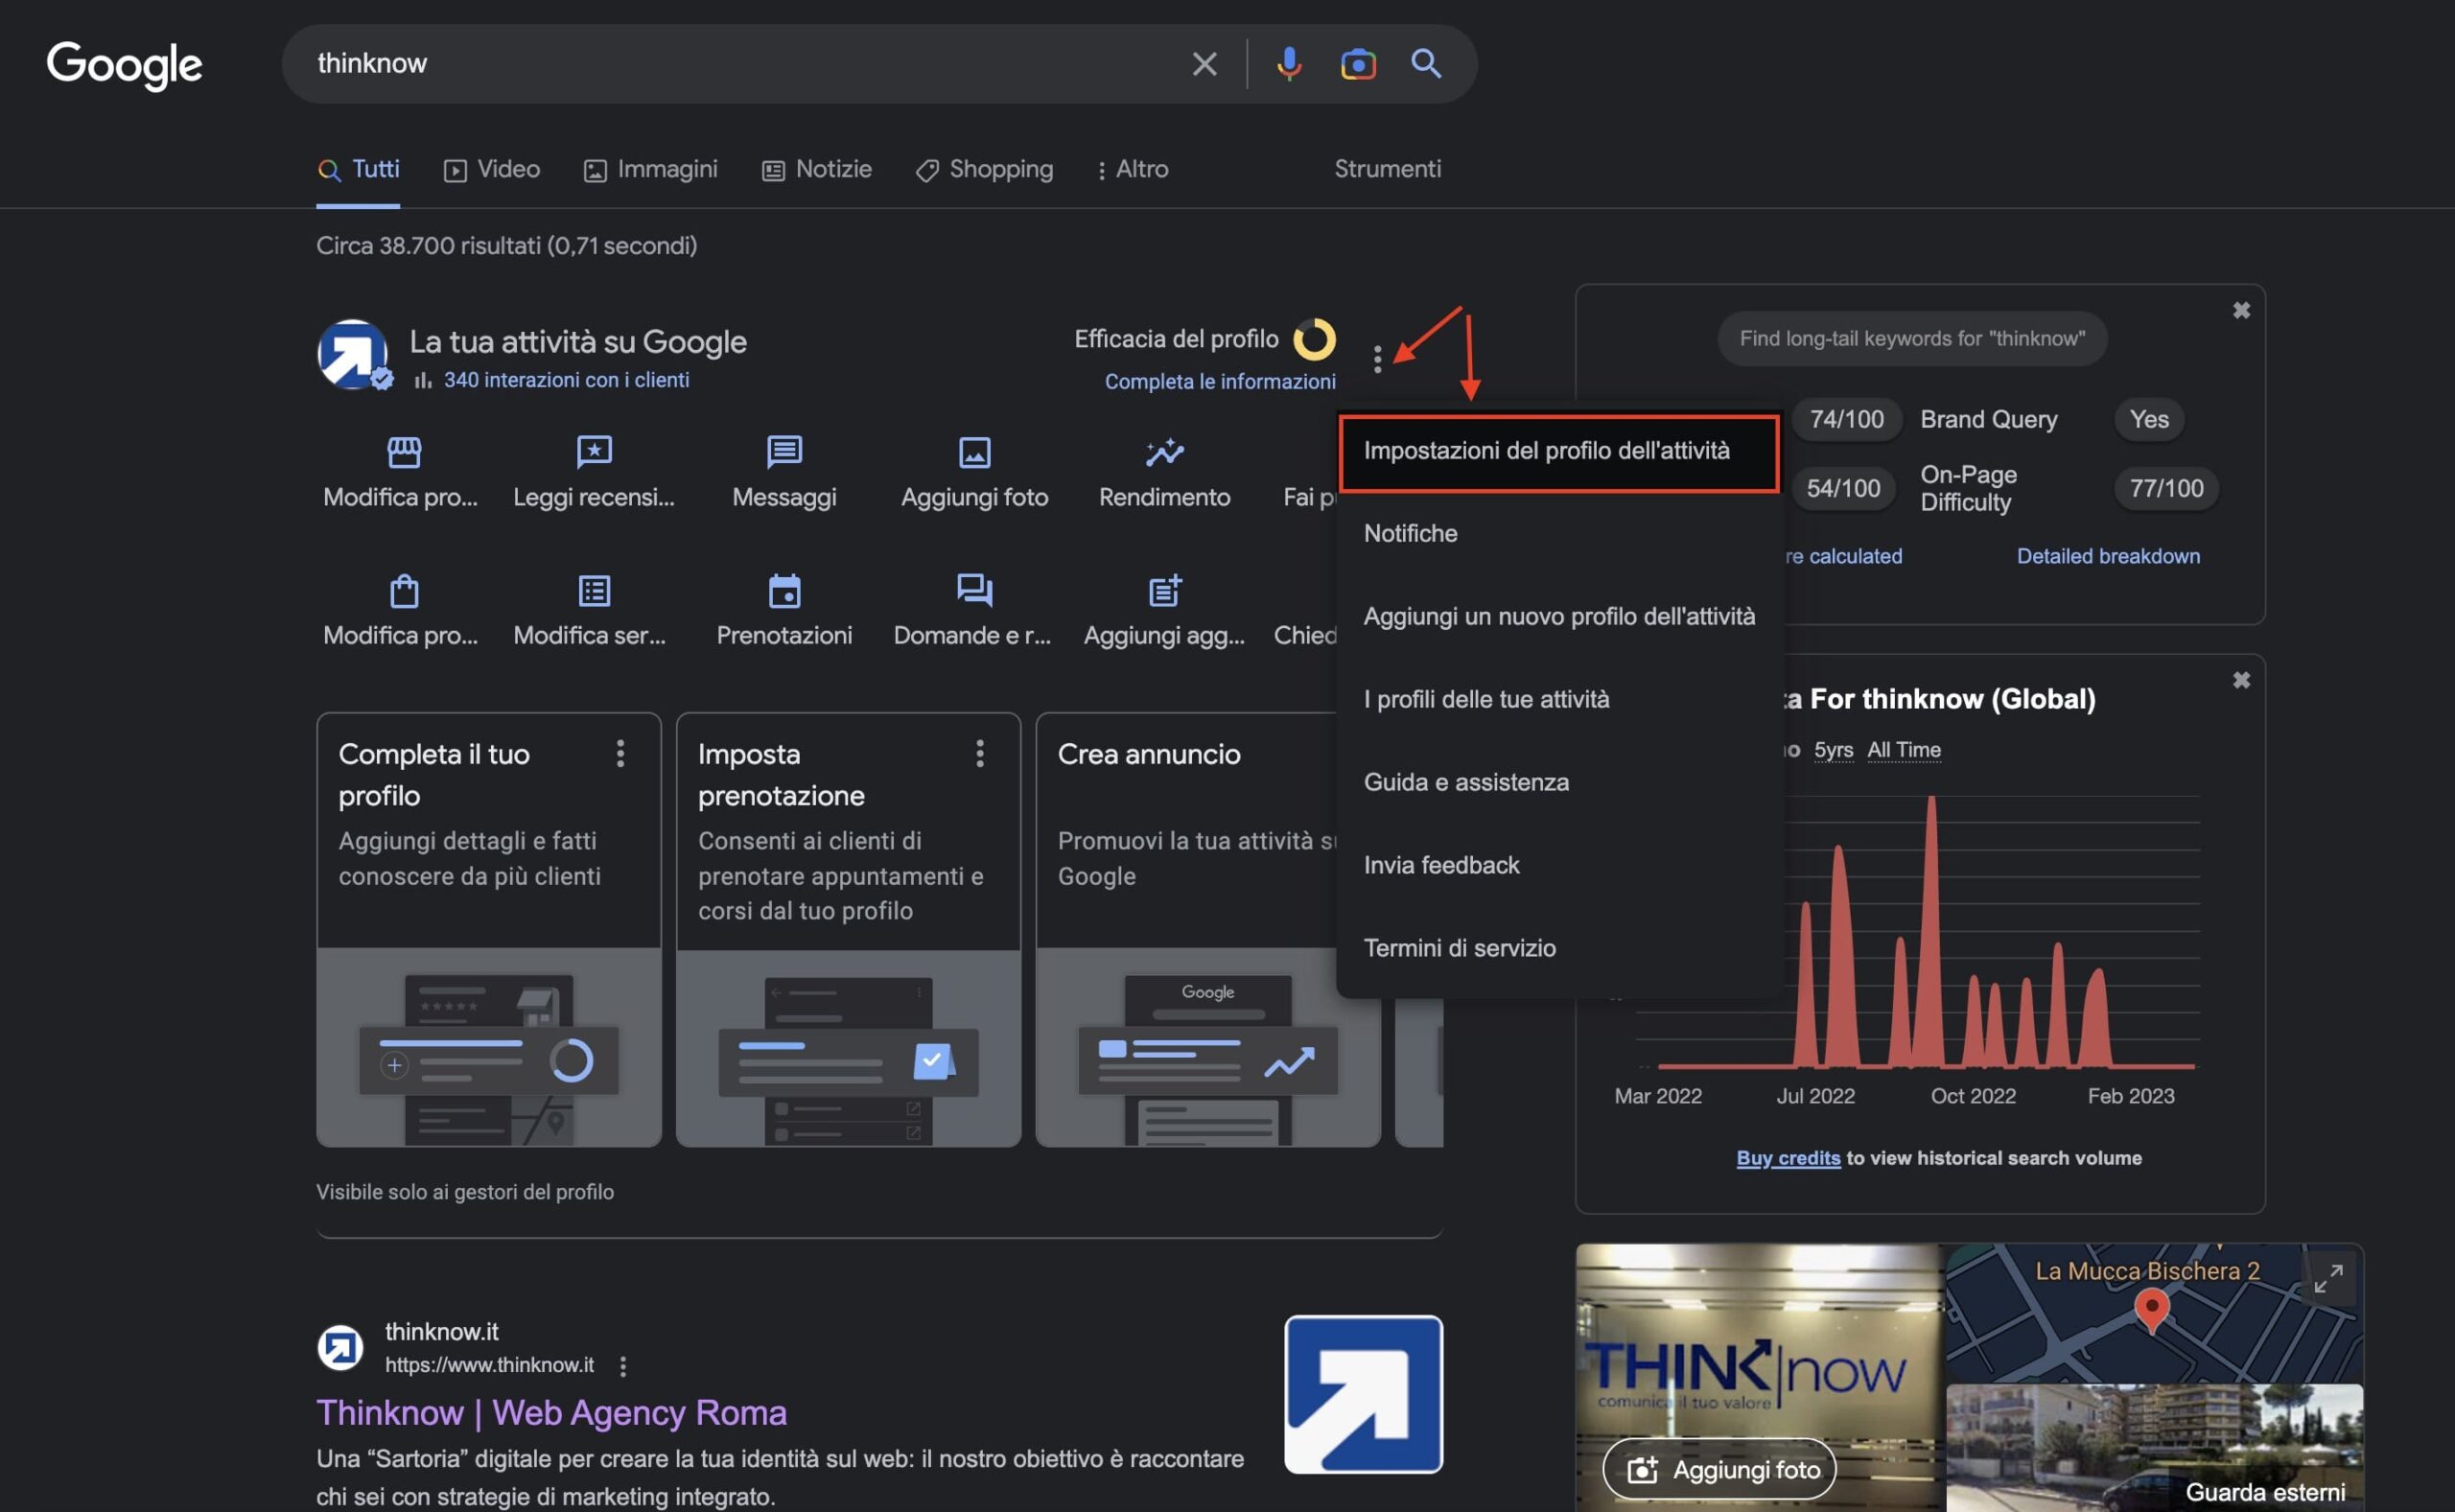Open the Rendimento performance icon
2455x1512 pixels.
click(x=1163, y=453)
